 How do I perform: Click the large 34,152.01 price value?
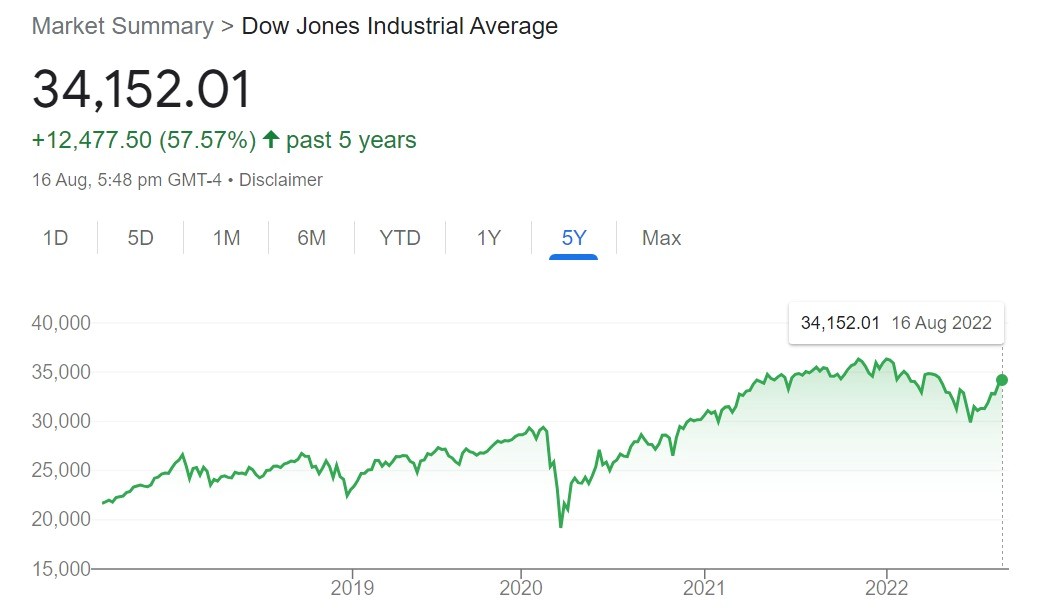pyautogui.click(x=142, y=90)
